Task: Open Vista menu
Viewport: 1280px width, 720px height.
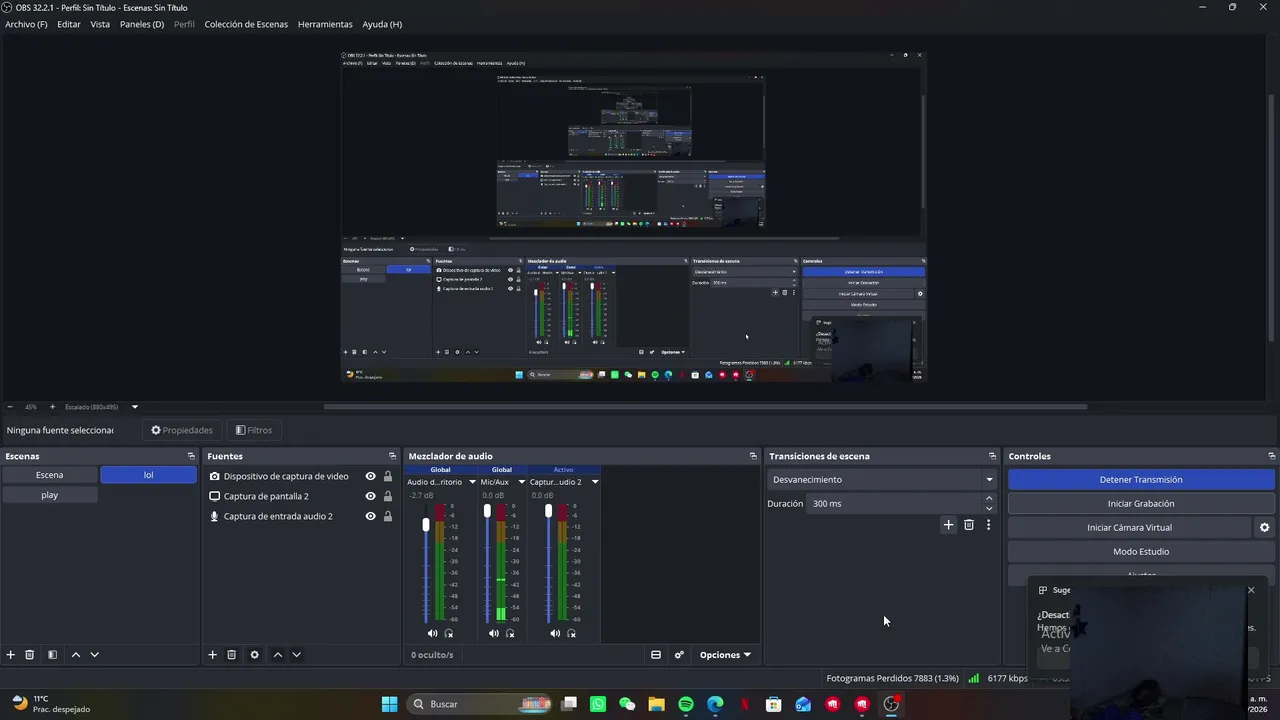Action: pyautogui.click(x=100, y=24)
